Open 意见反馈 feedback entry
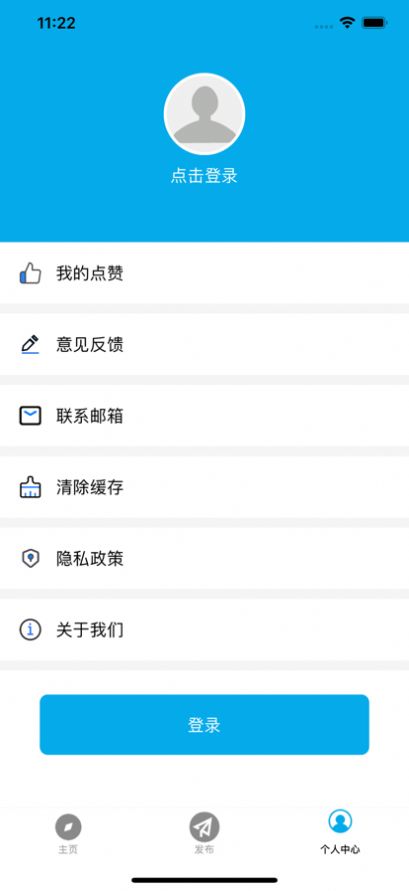 point(204,344)
